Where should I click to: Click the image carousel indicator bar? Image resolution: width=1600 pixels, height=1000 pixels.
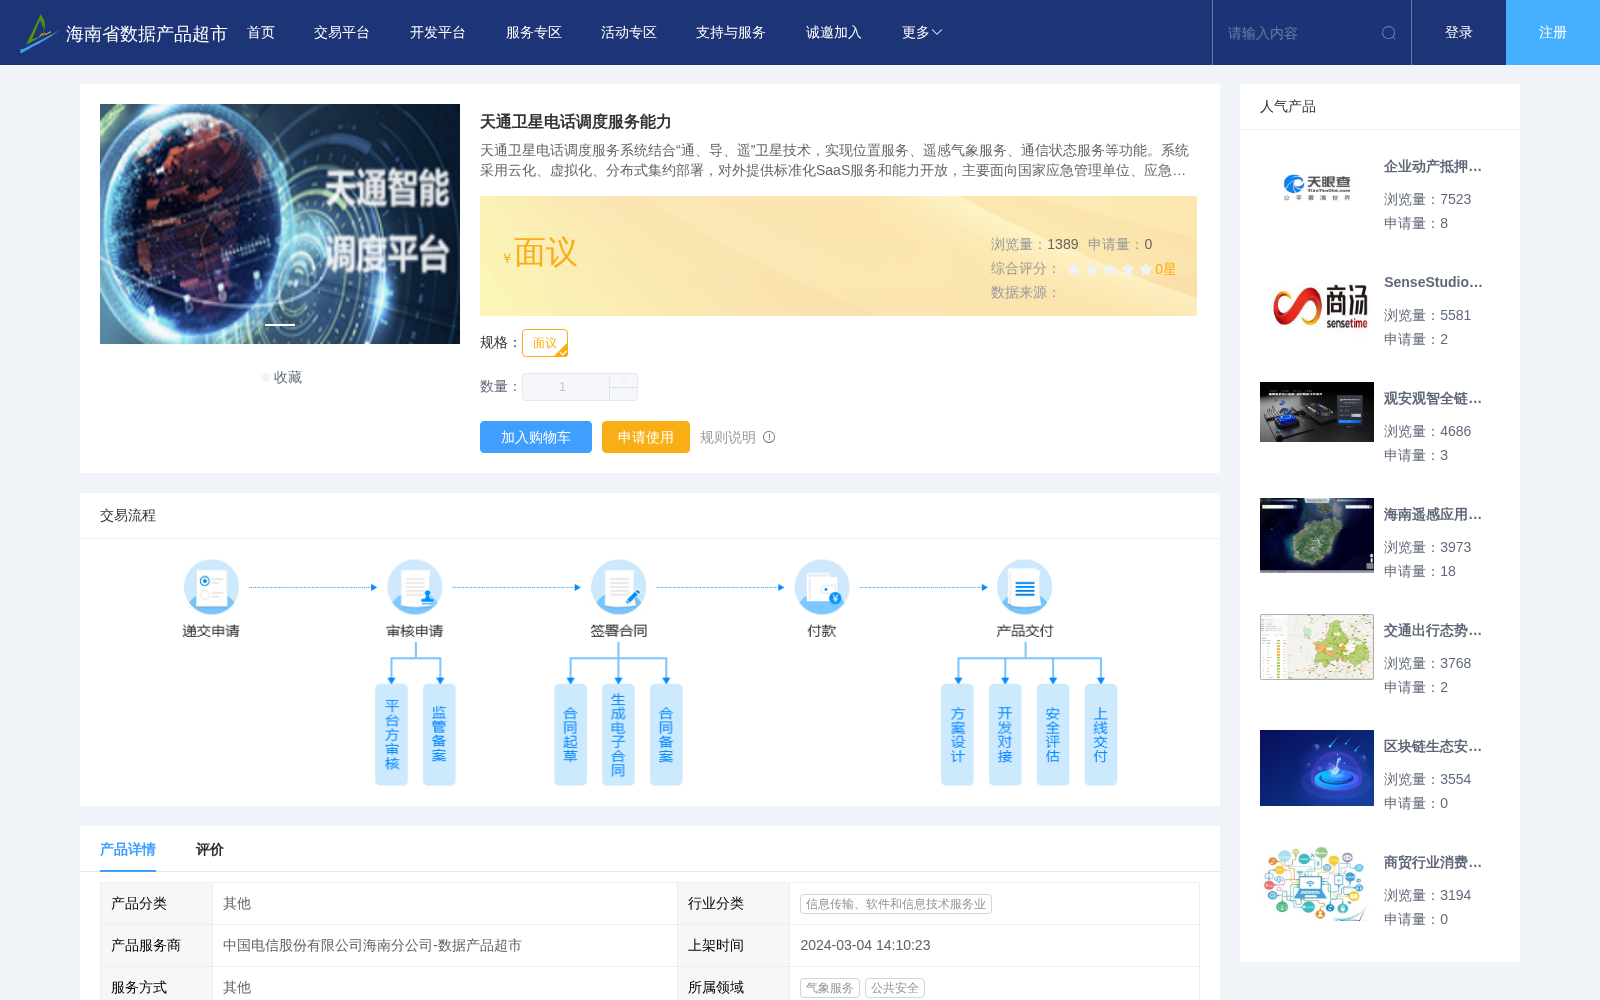coord(280,325)
